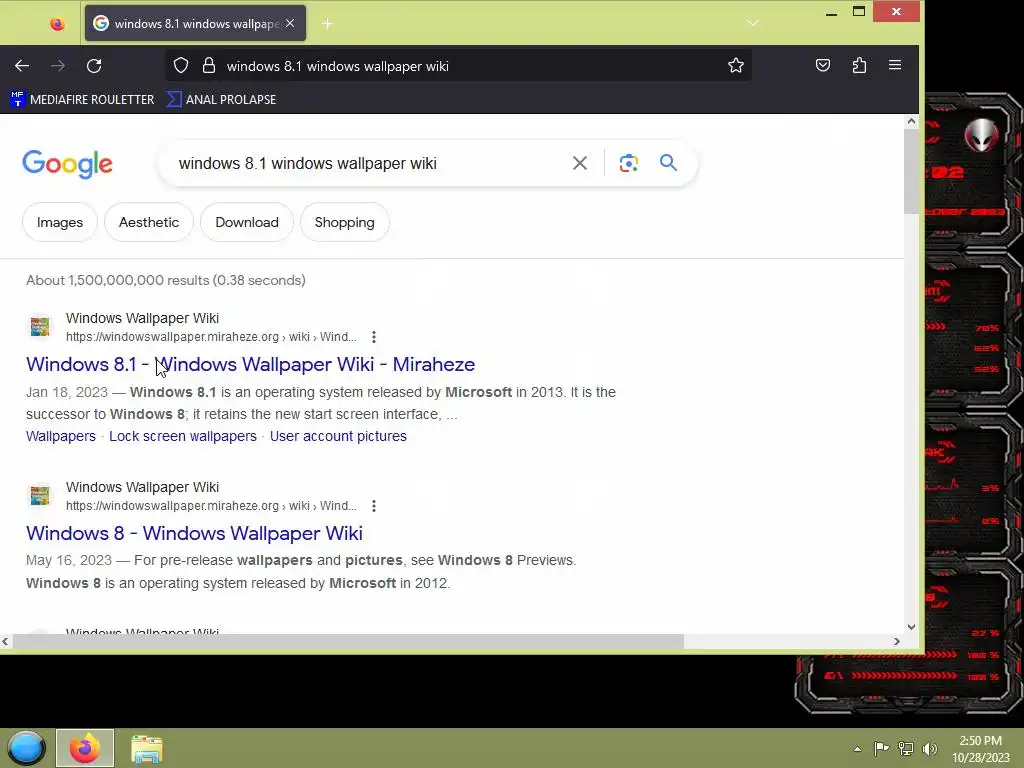Viewport: 1024px width, 768px height.
Task: Click the Firefox taskbar button
Action: (x=85, y=748)
